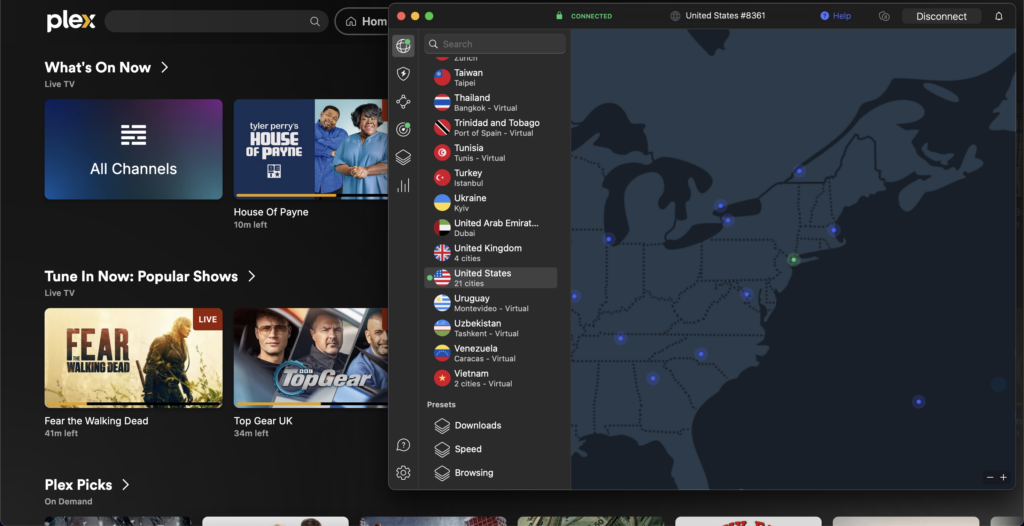Click the United States #8361 server label
1024x526 pixels.
725,16
